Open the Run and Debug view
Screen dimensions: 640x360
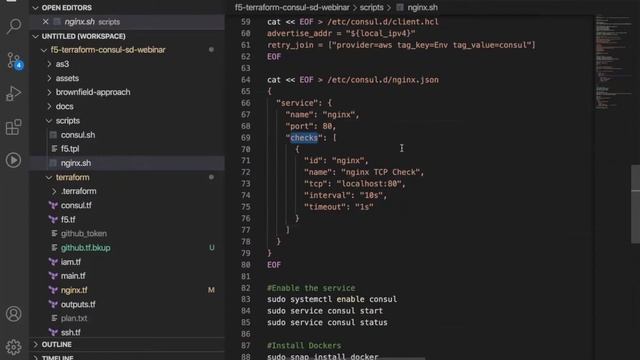pos(13,93)
